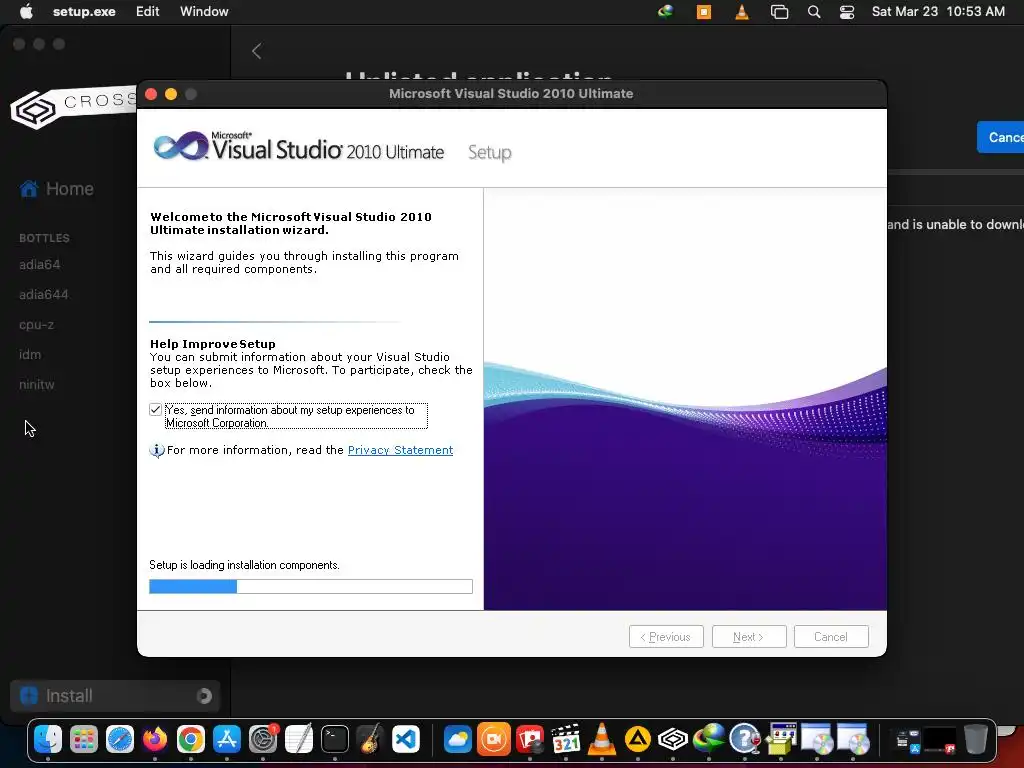Viewport: 1024px width, 768px height.
Task: Click the Visual Studio infinity logo
Action: [x=181, y=146]
